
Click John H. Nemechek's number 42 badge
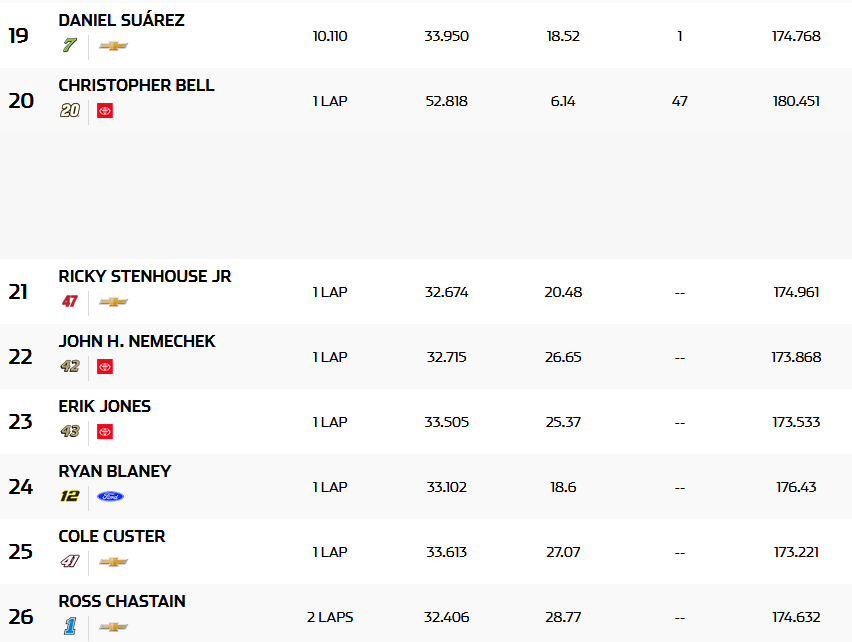click(x=69, y=367)
